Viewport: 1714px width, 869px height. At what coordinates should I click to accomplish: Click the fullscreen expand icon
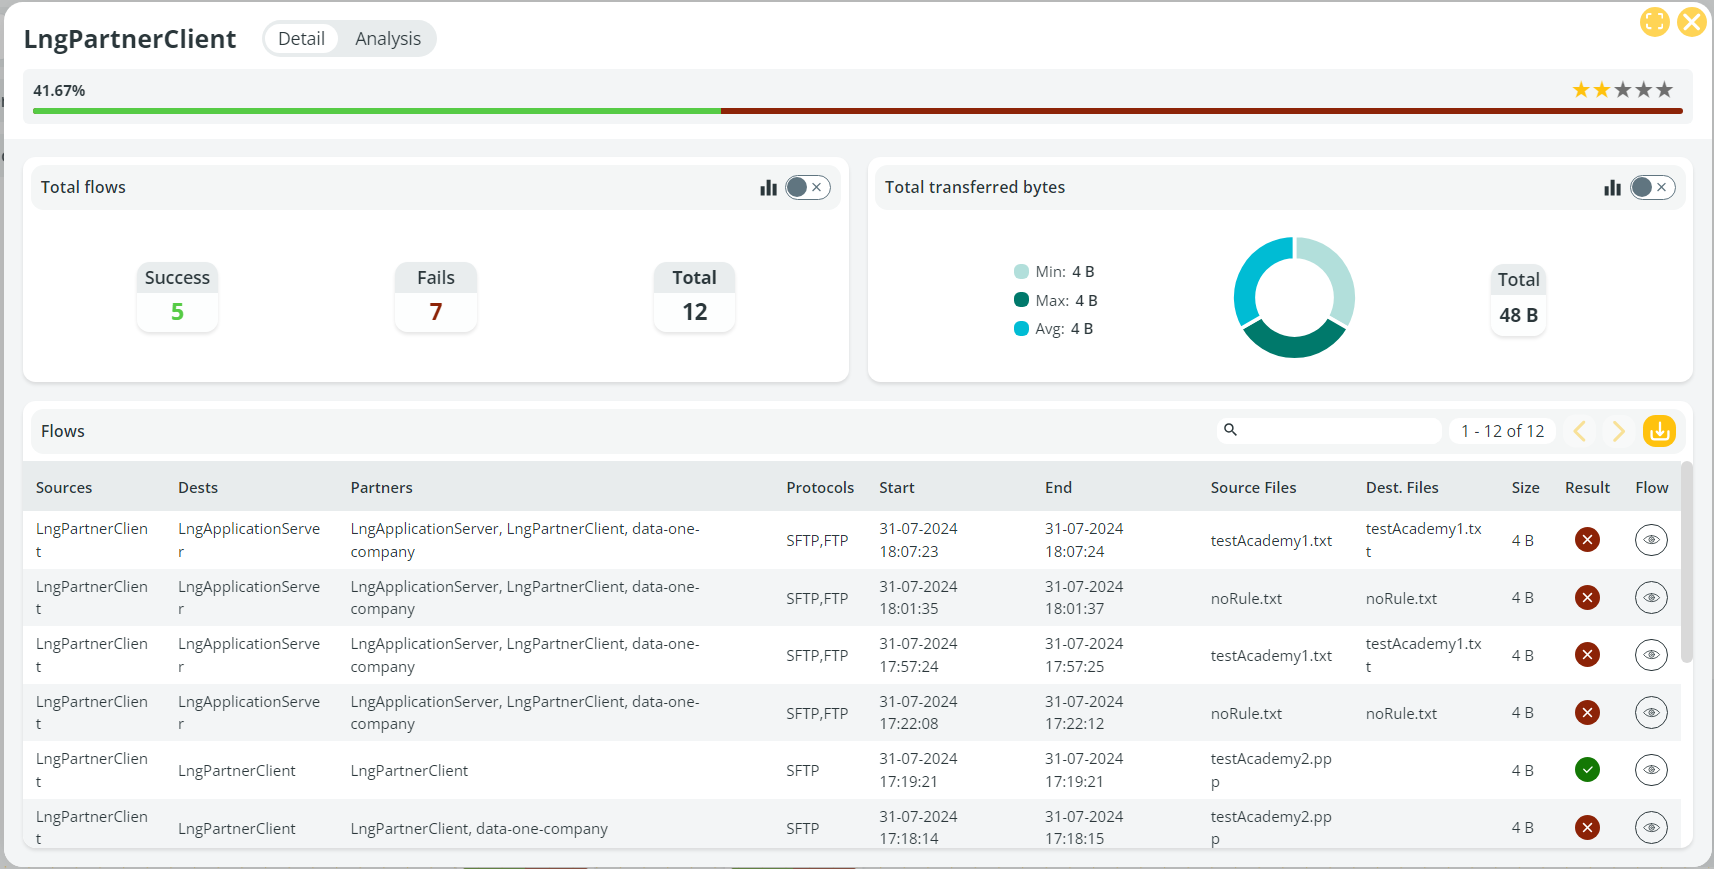[x=1654, y=22]
